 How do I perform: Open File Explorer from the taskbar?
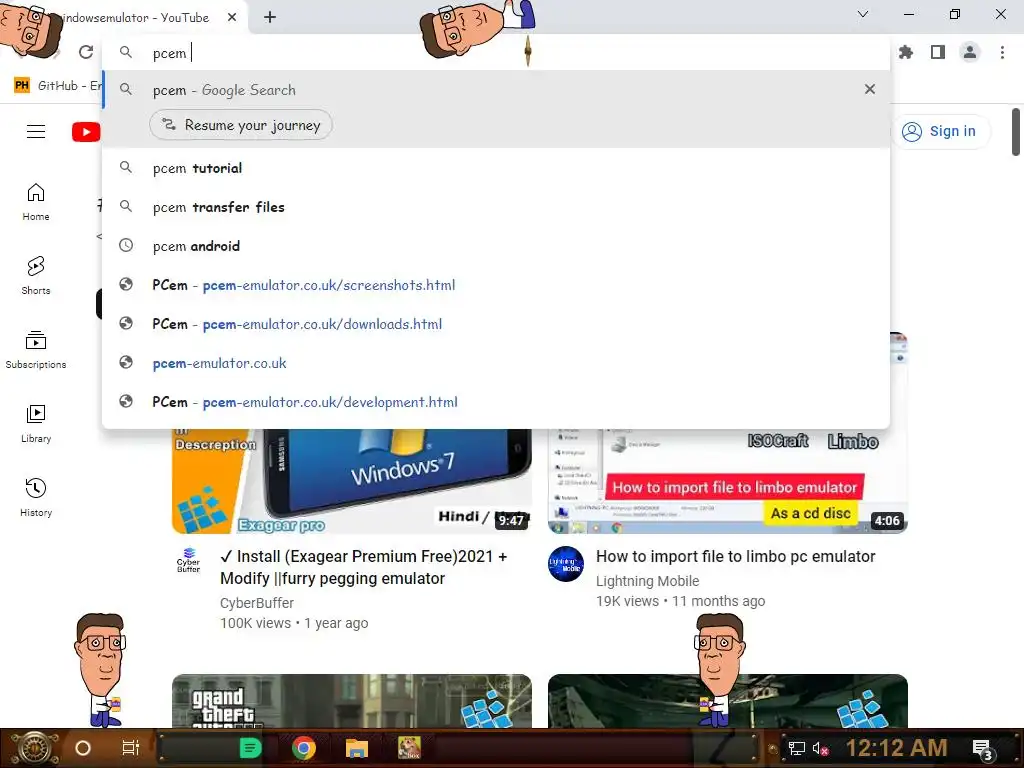click(357, 748)
